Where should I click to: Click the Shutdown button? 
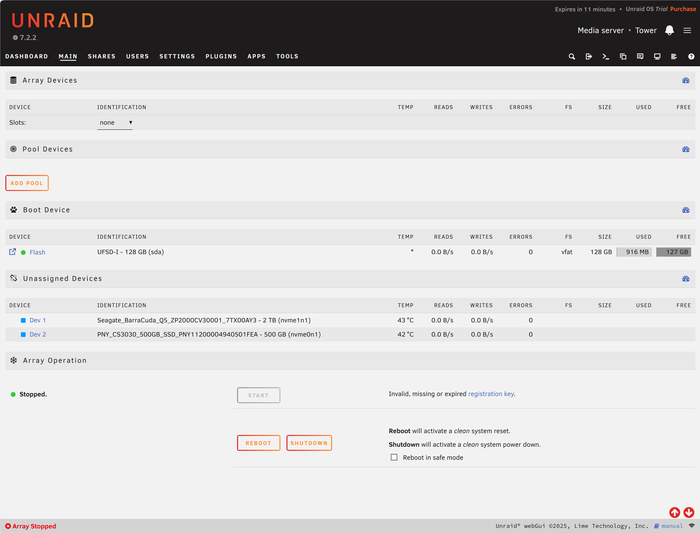click(309, 443)
